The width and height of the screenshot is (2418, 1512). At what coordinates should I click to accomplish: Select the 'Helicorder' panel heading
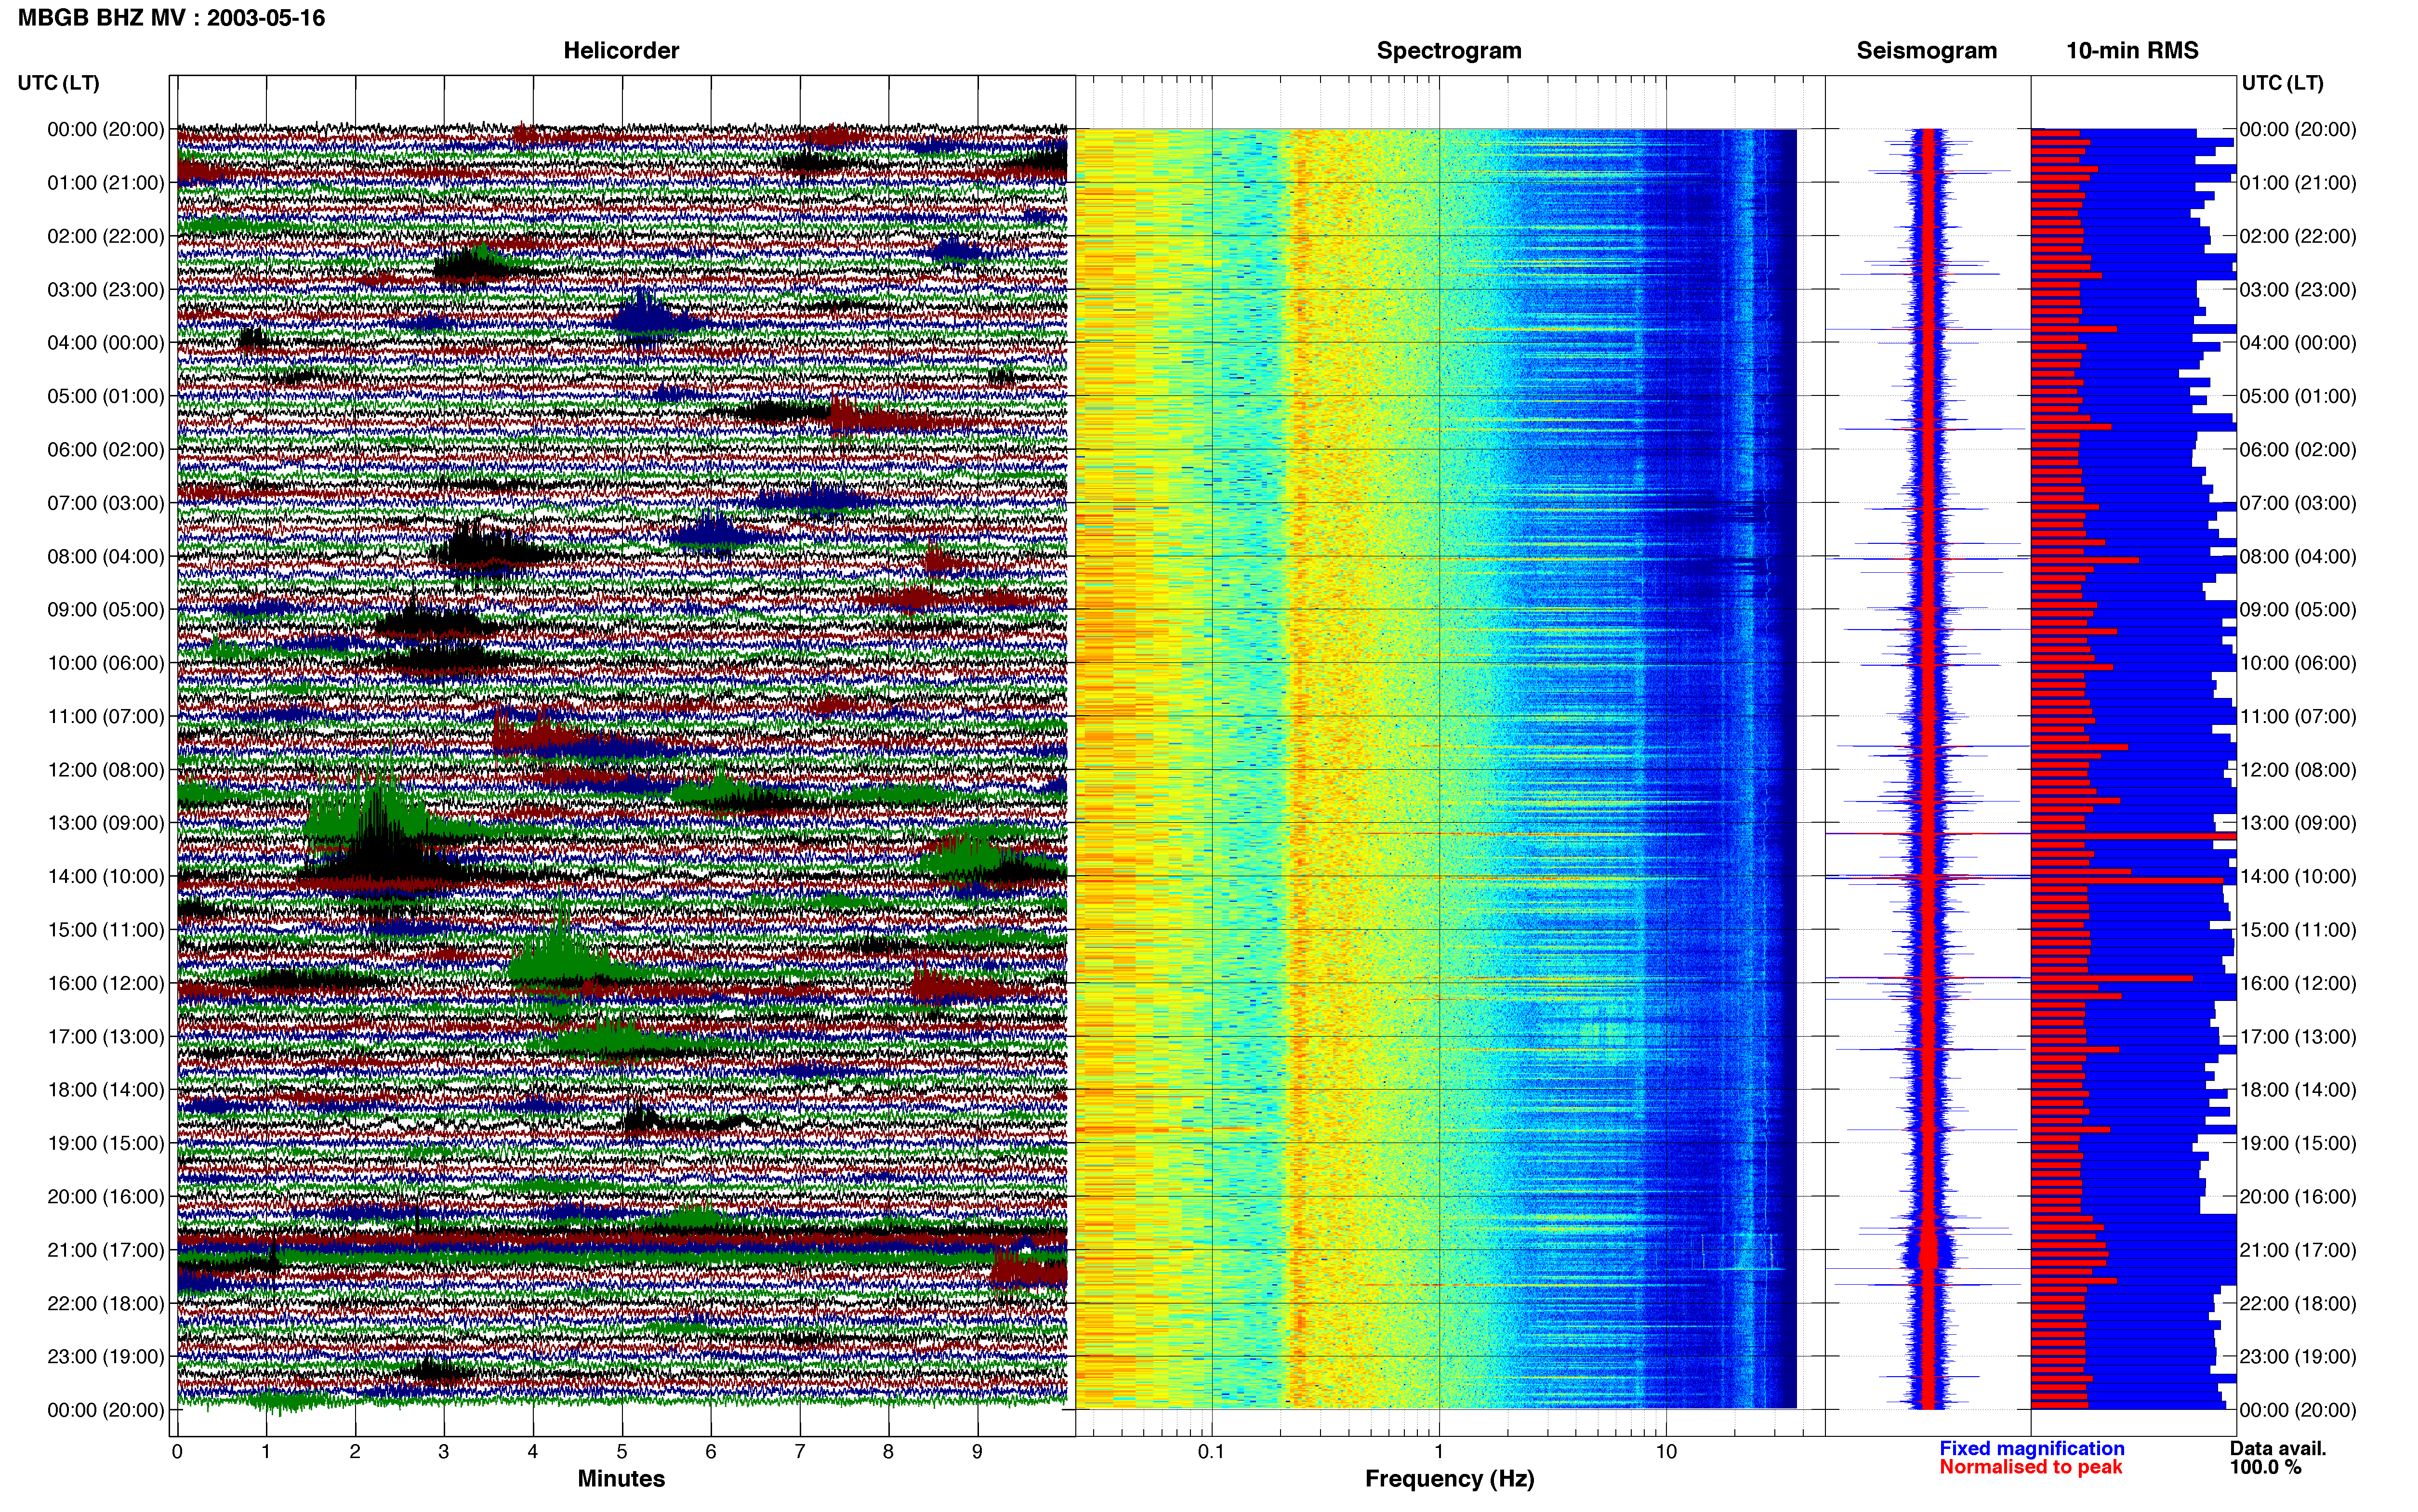pos(621,50)
